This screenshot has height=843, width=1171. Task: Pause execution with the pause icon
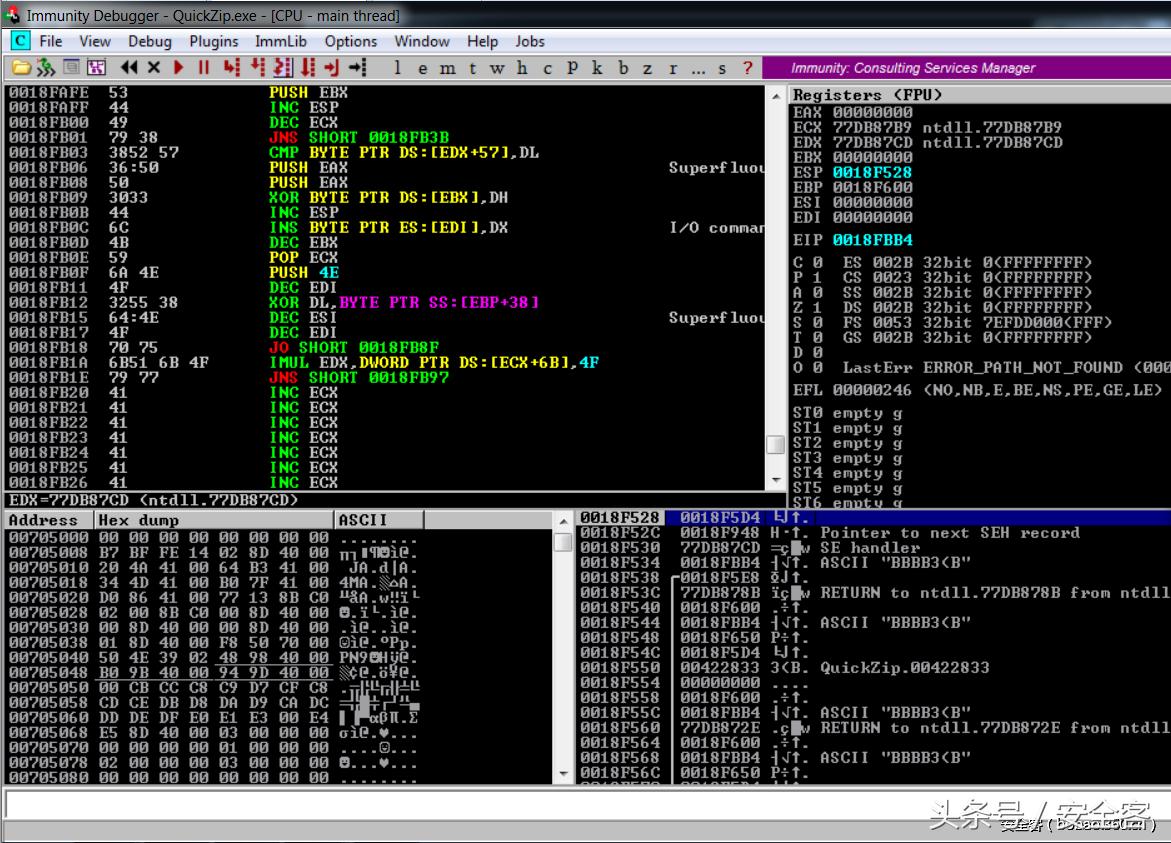(203, 67)
